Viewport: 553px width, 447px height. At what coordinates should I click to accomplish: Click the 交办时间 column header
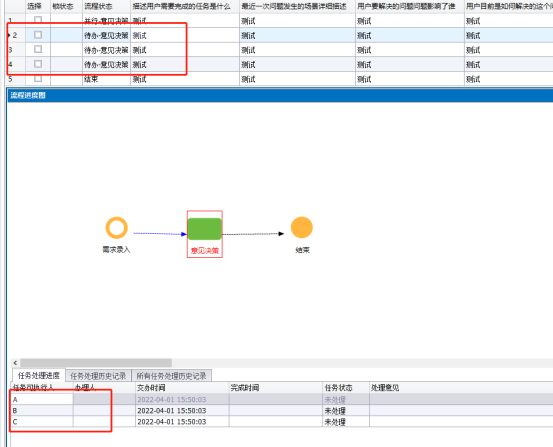182,388
